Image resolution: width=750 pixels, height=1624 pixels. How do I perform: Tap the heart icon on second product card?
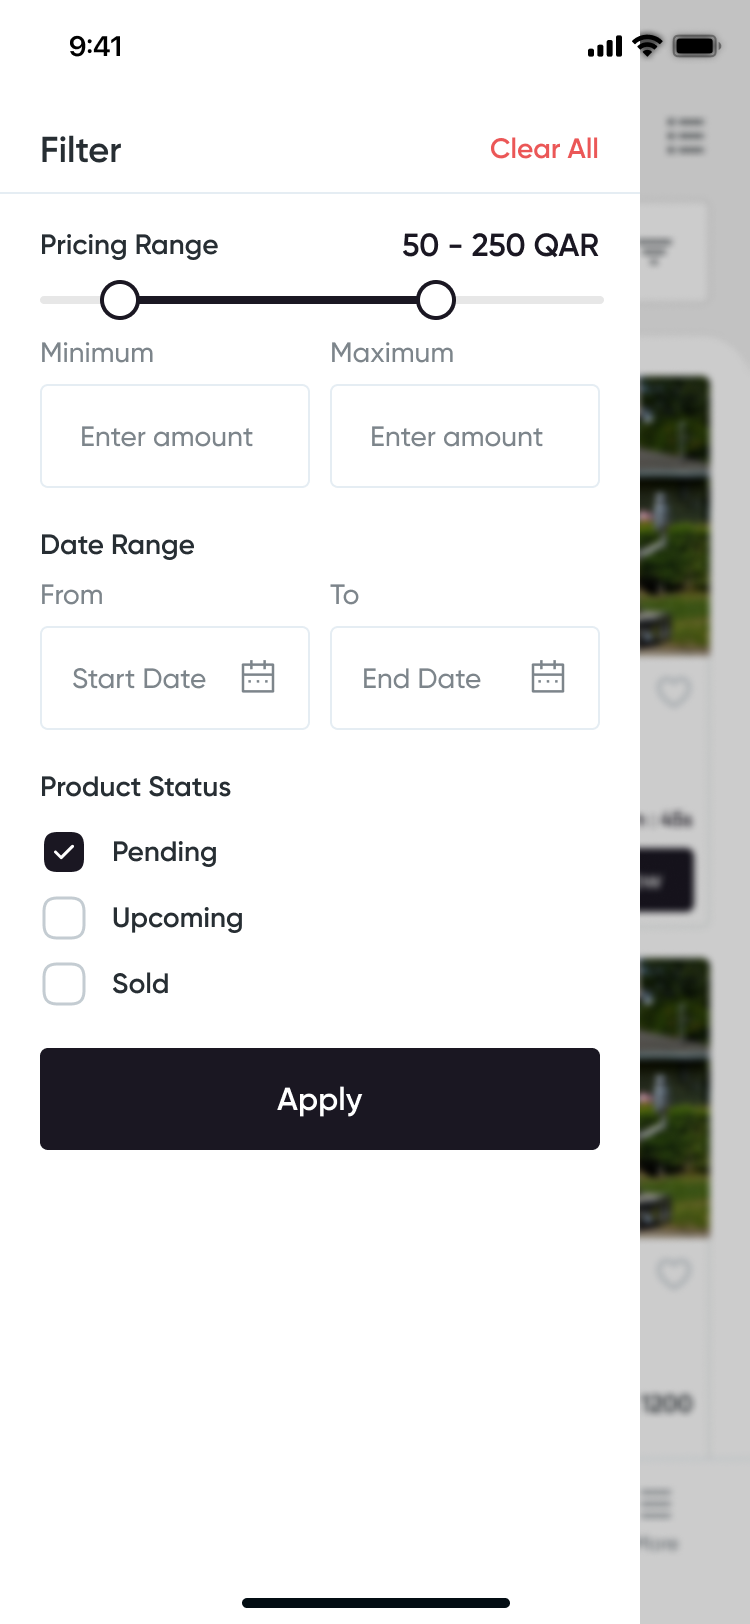click(674, 1273)
